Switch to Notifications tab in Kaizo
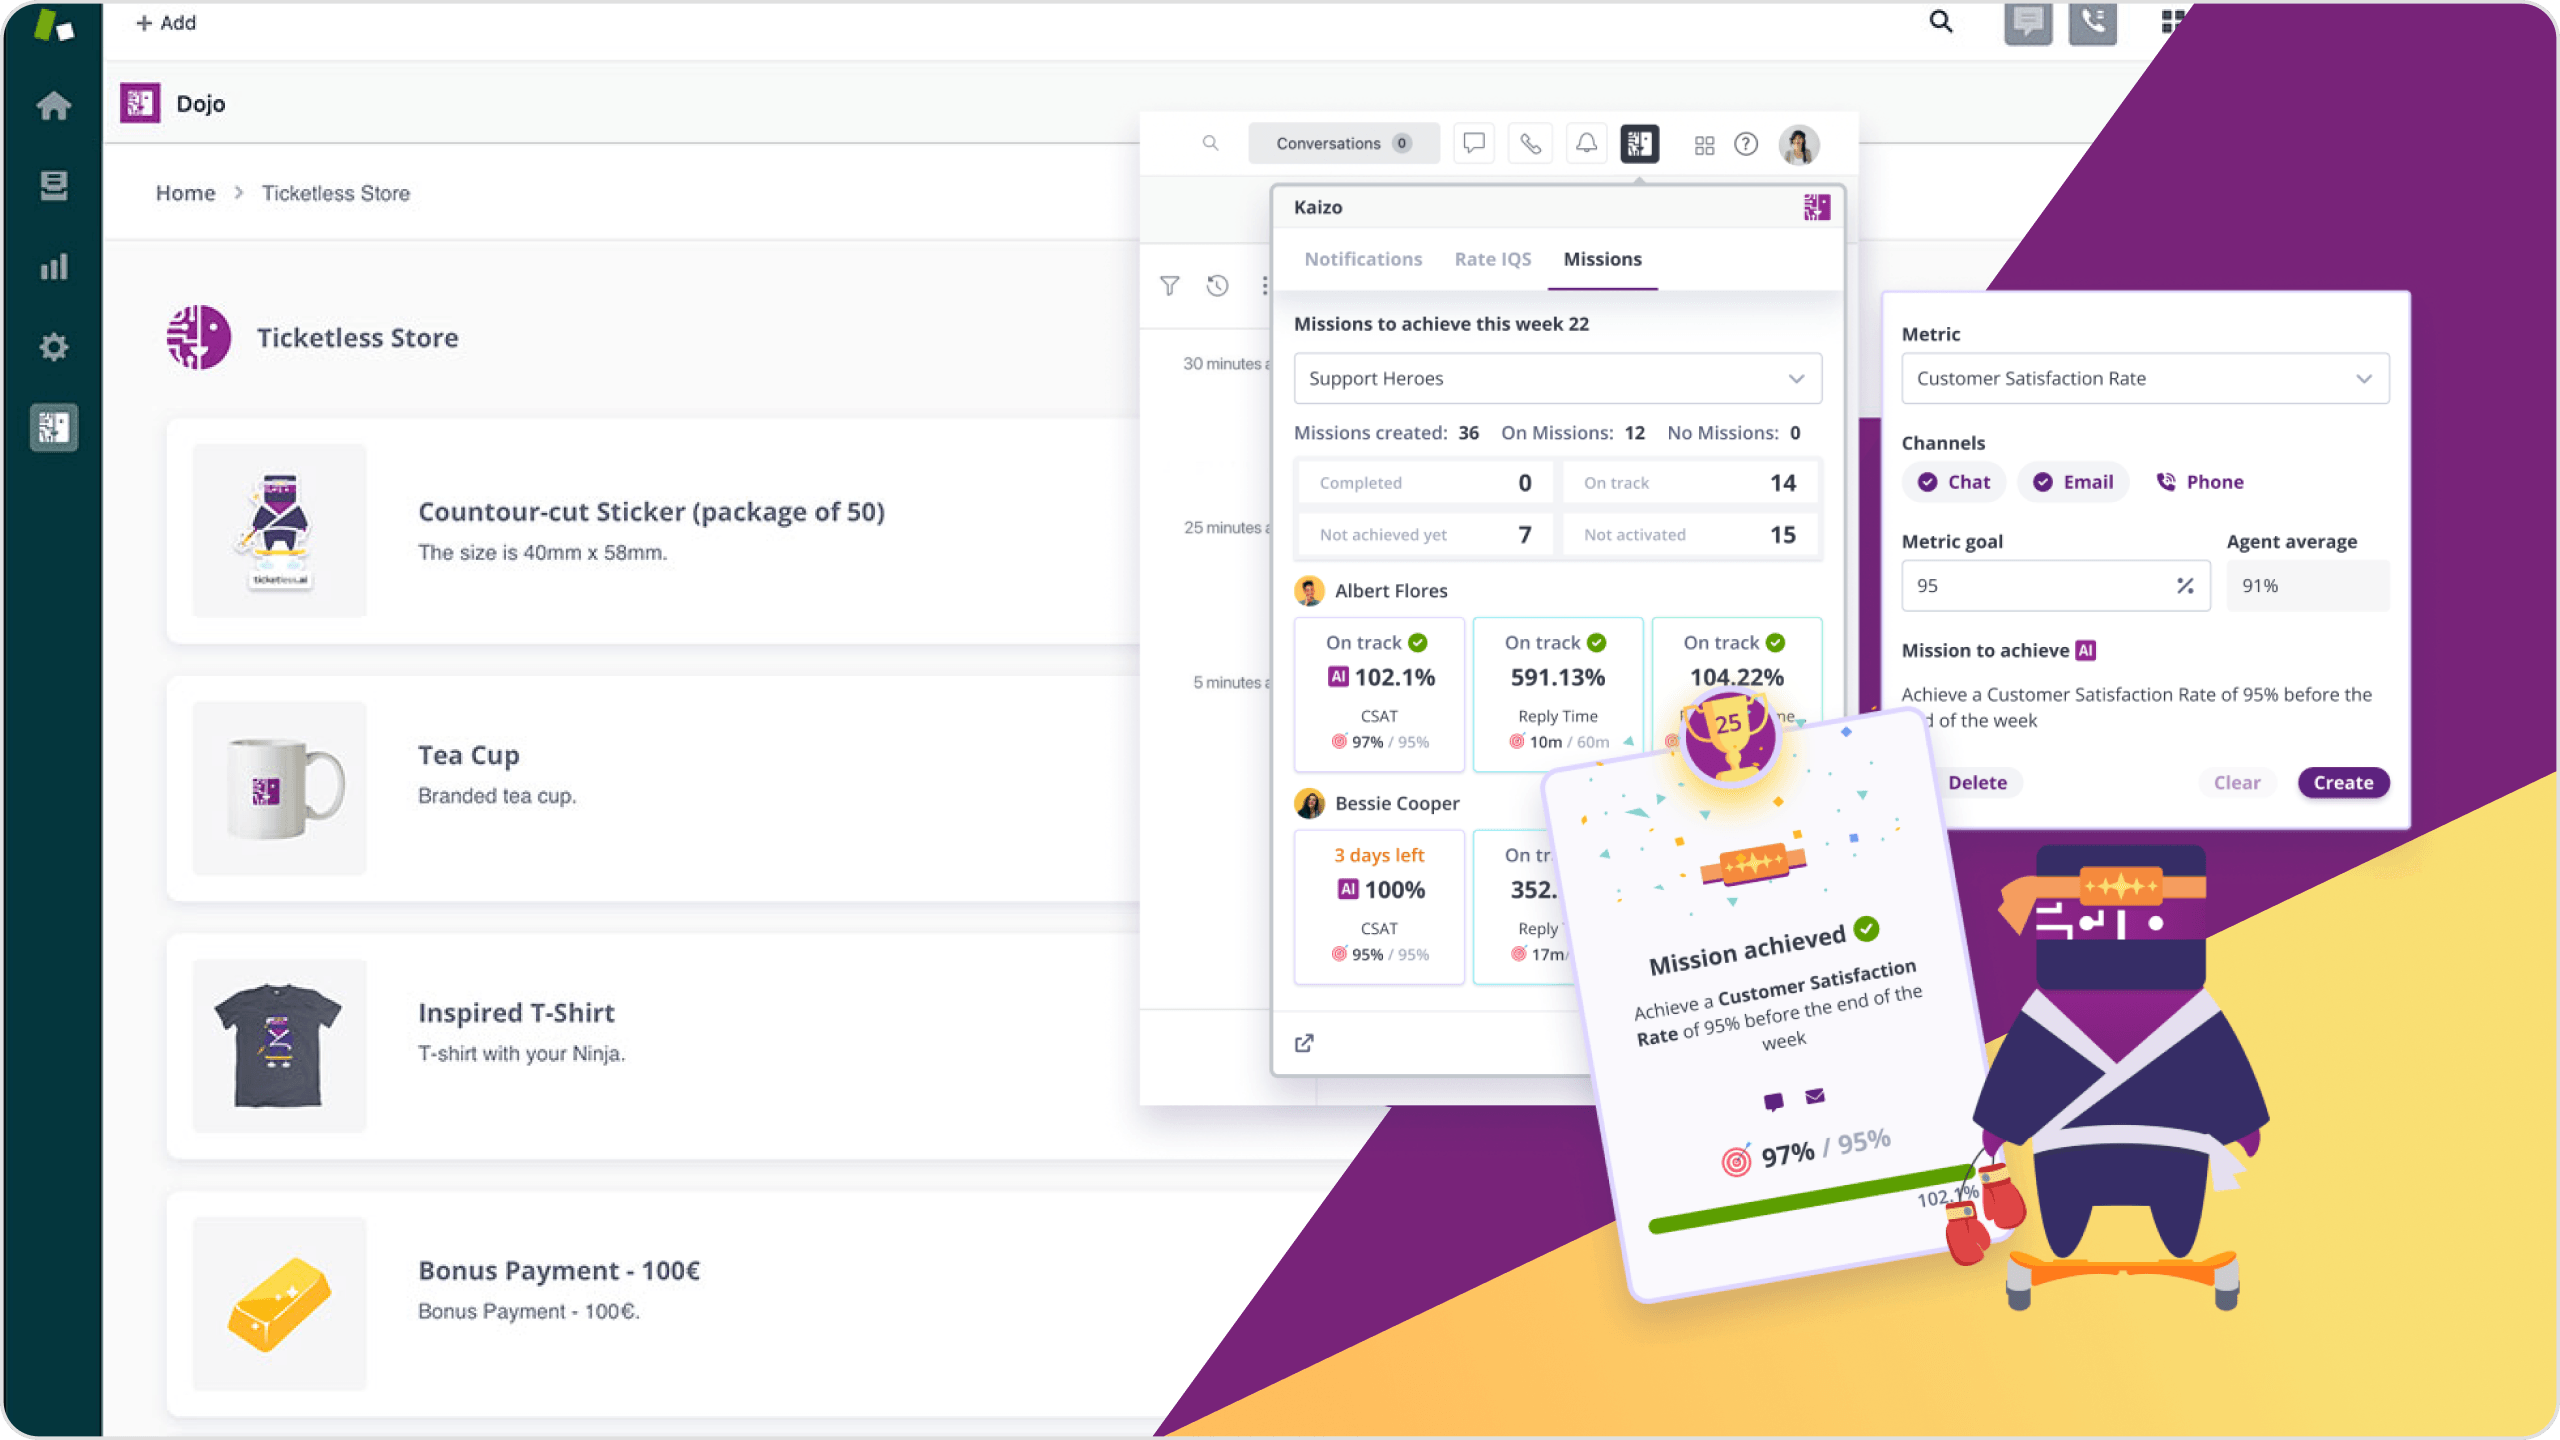 click(x=1363, y=258)
